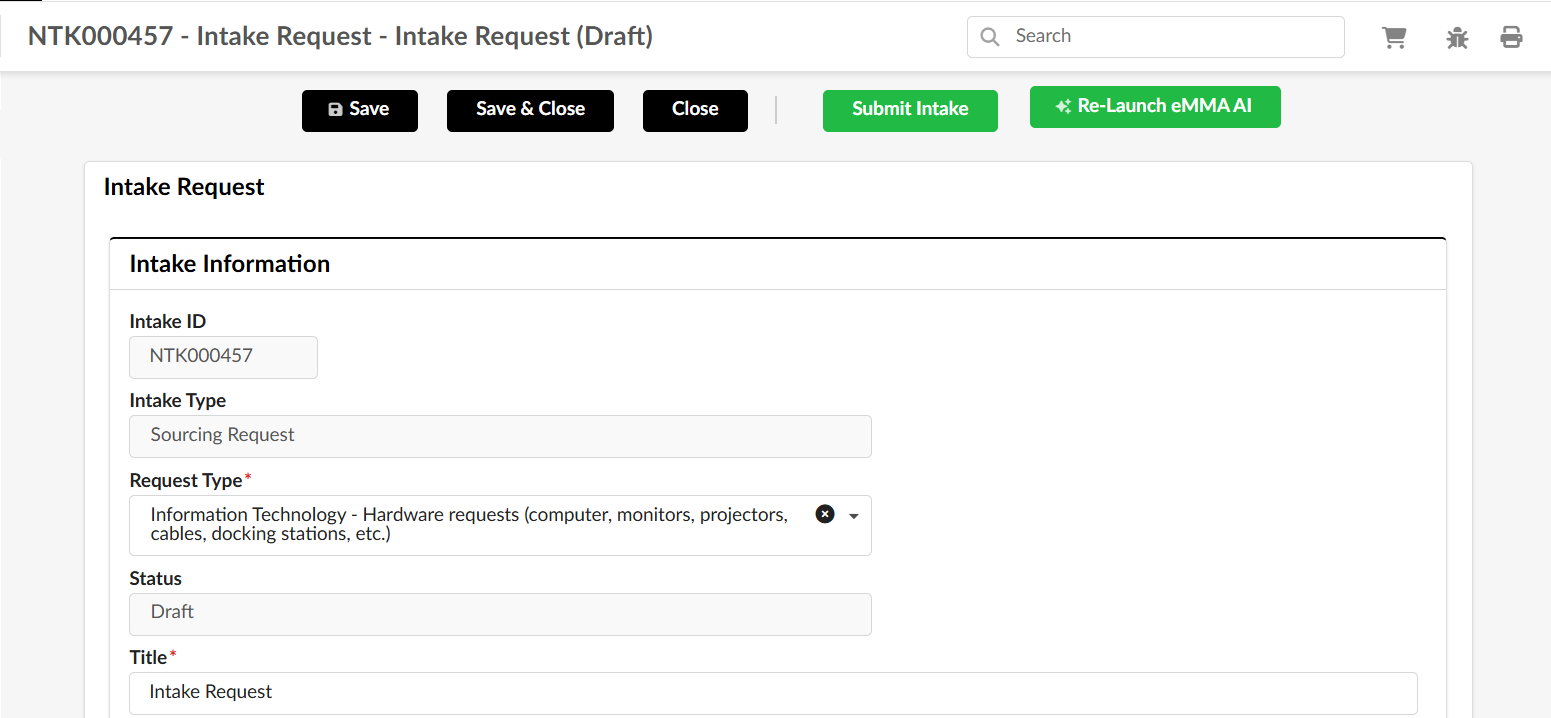Click the Close button
This screenshot has width=1551, height=718.
pyautogui.click(x=695, y=110)
